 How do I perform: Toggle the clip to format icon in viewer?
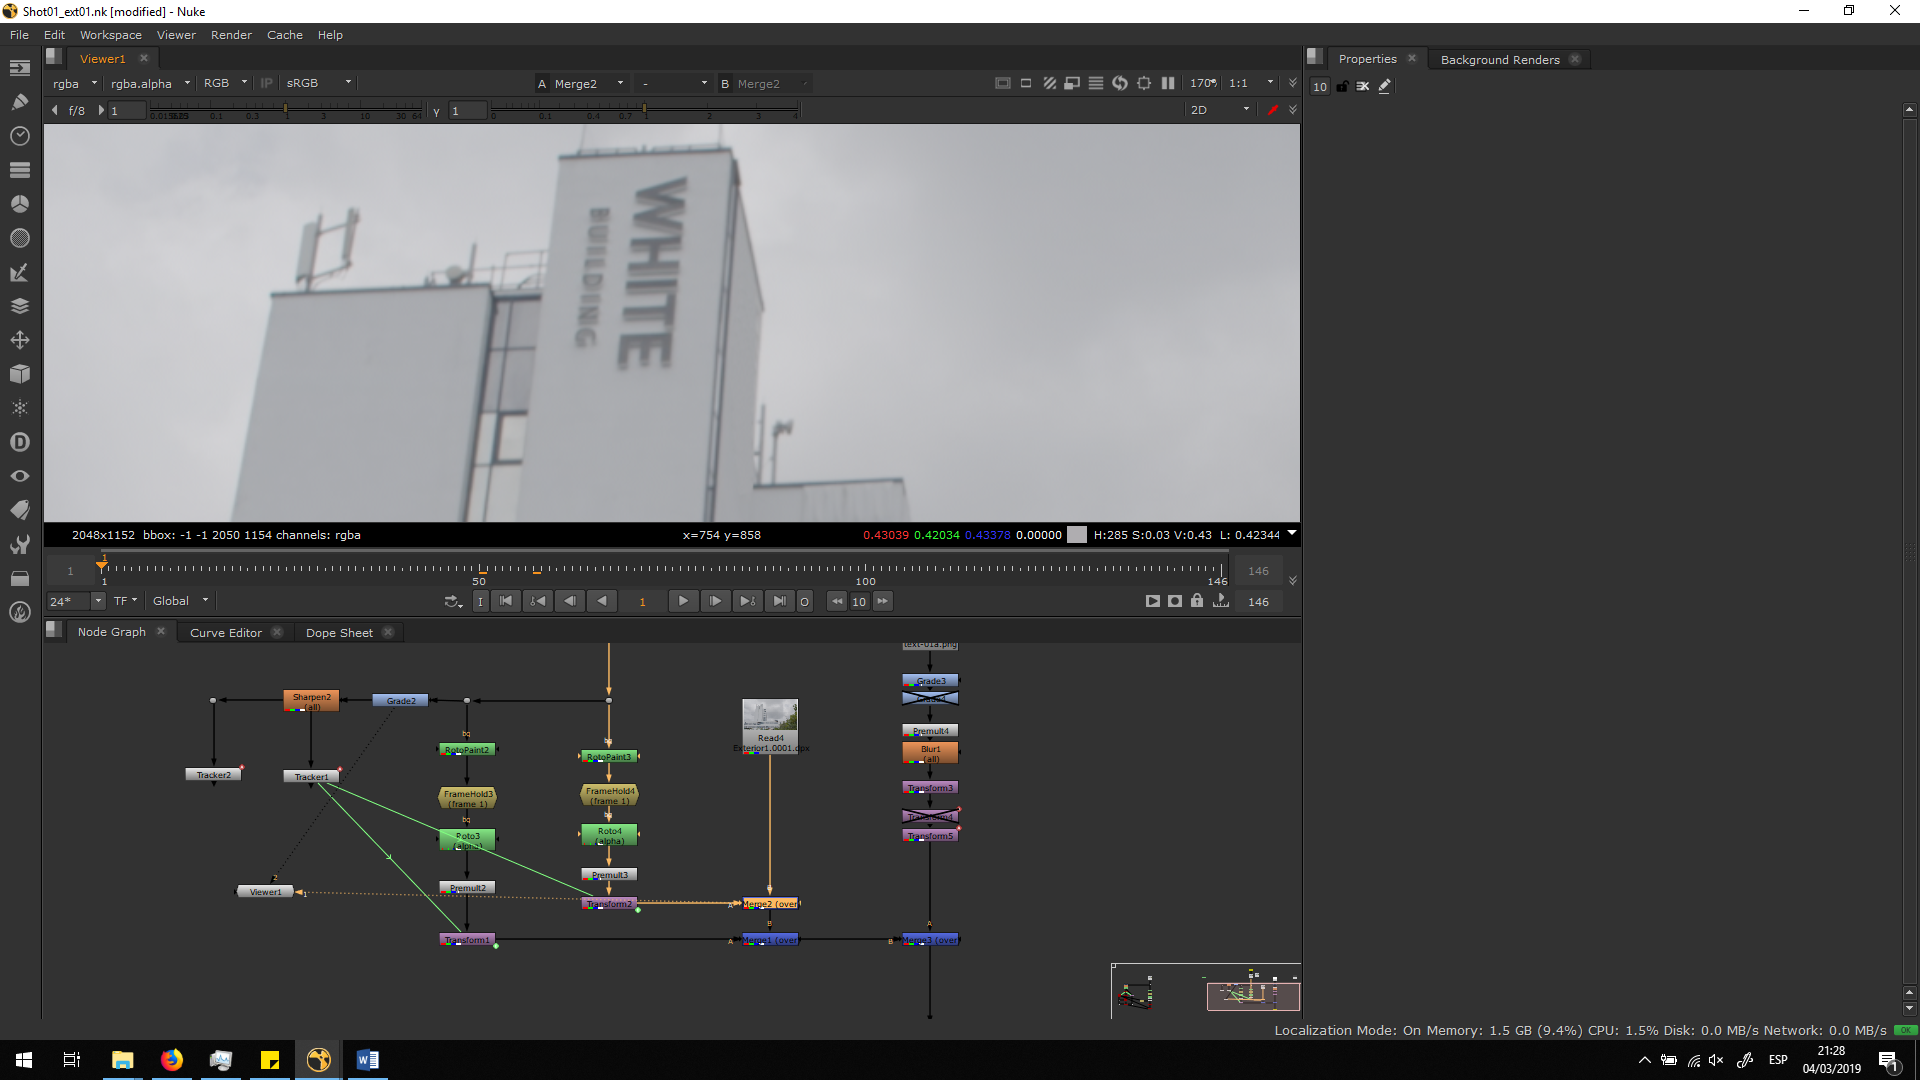point(1002,83)
